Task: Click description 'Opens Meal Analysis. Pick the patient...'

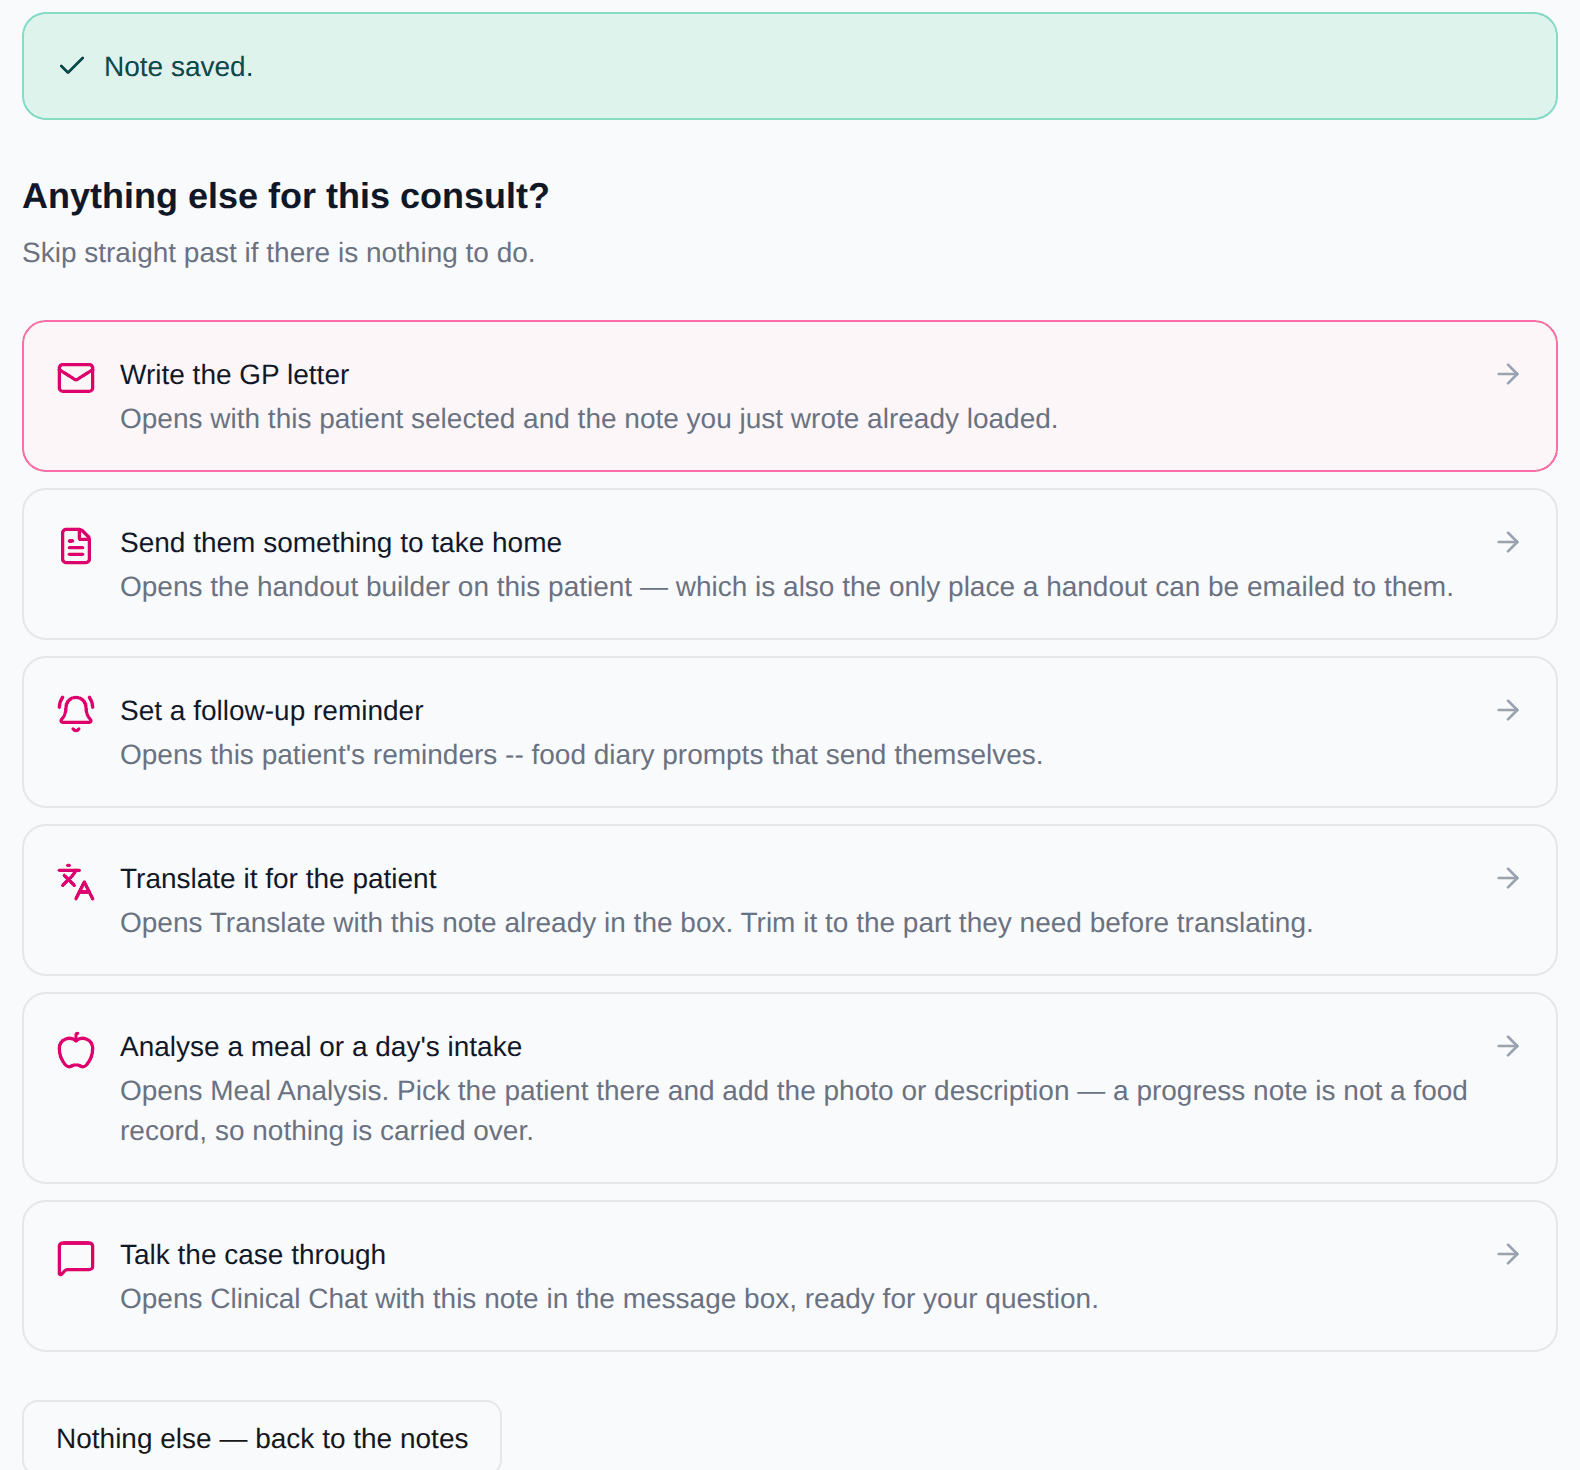Action: [x=794, y=1111]
